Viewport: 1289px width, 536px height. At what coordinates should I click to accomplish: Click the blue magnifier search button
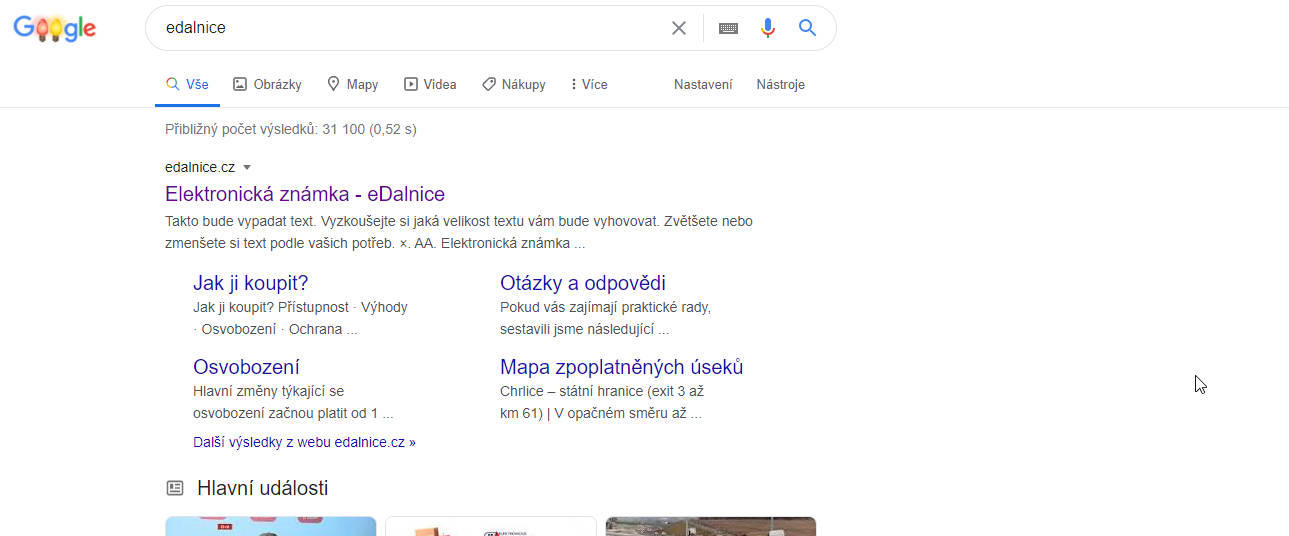coord(808,28)
